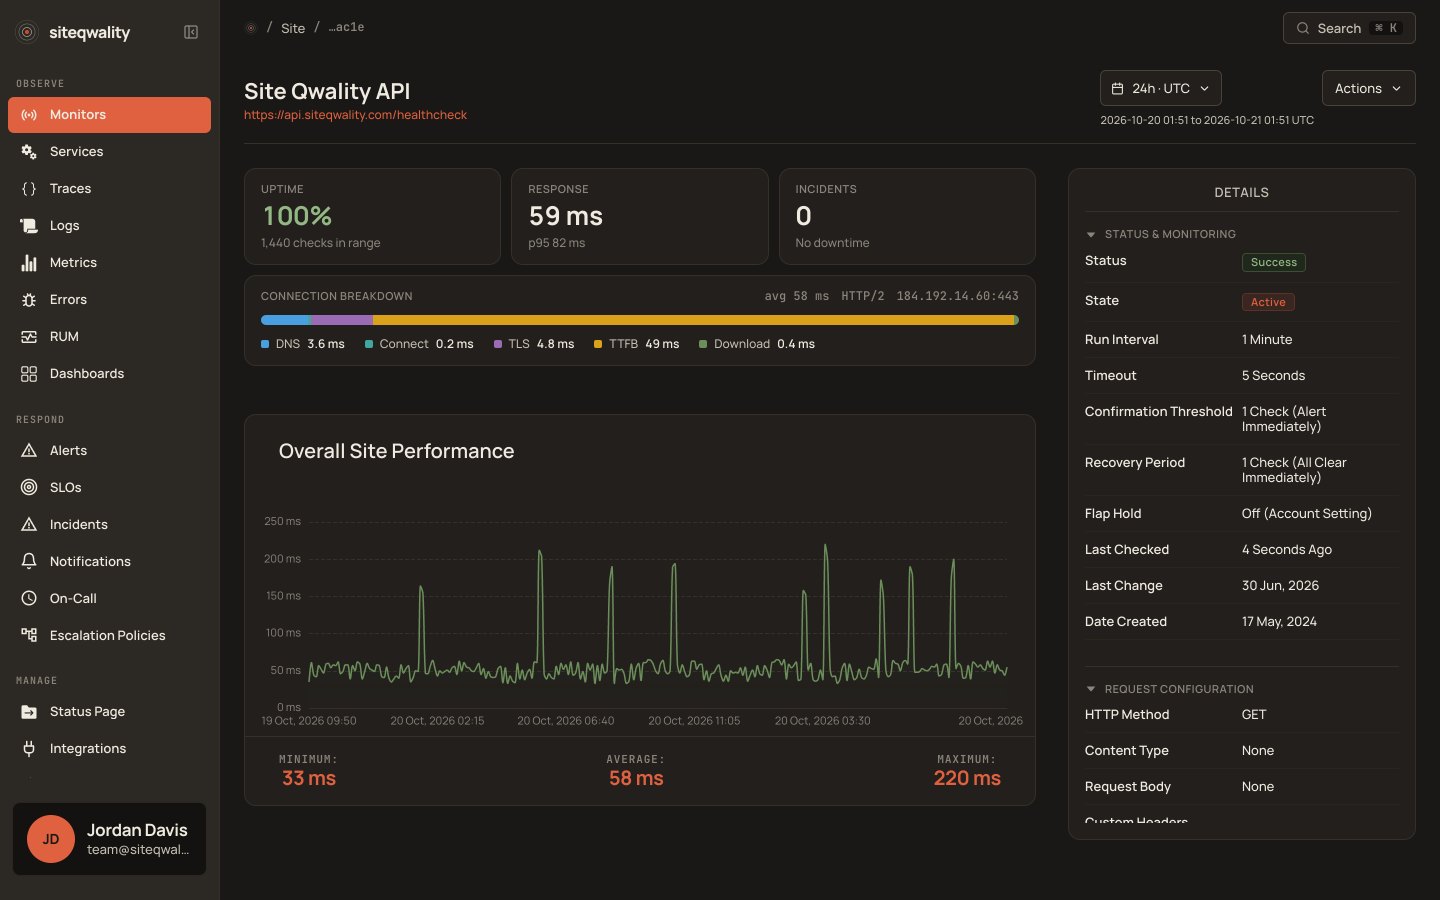The image size is (1440, 900).
Task: Click the Metrics bar chart icon
Action: point(29,262)
